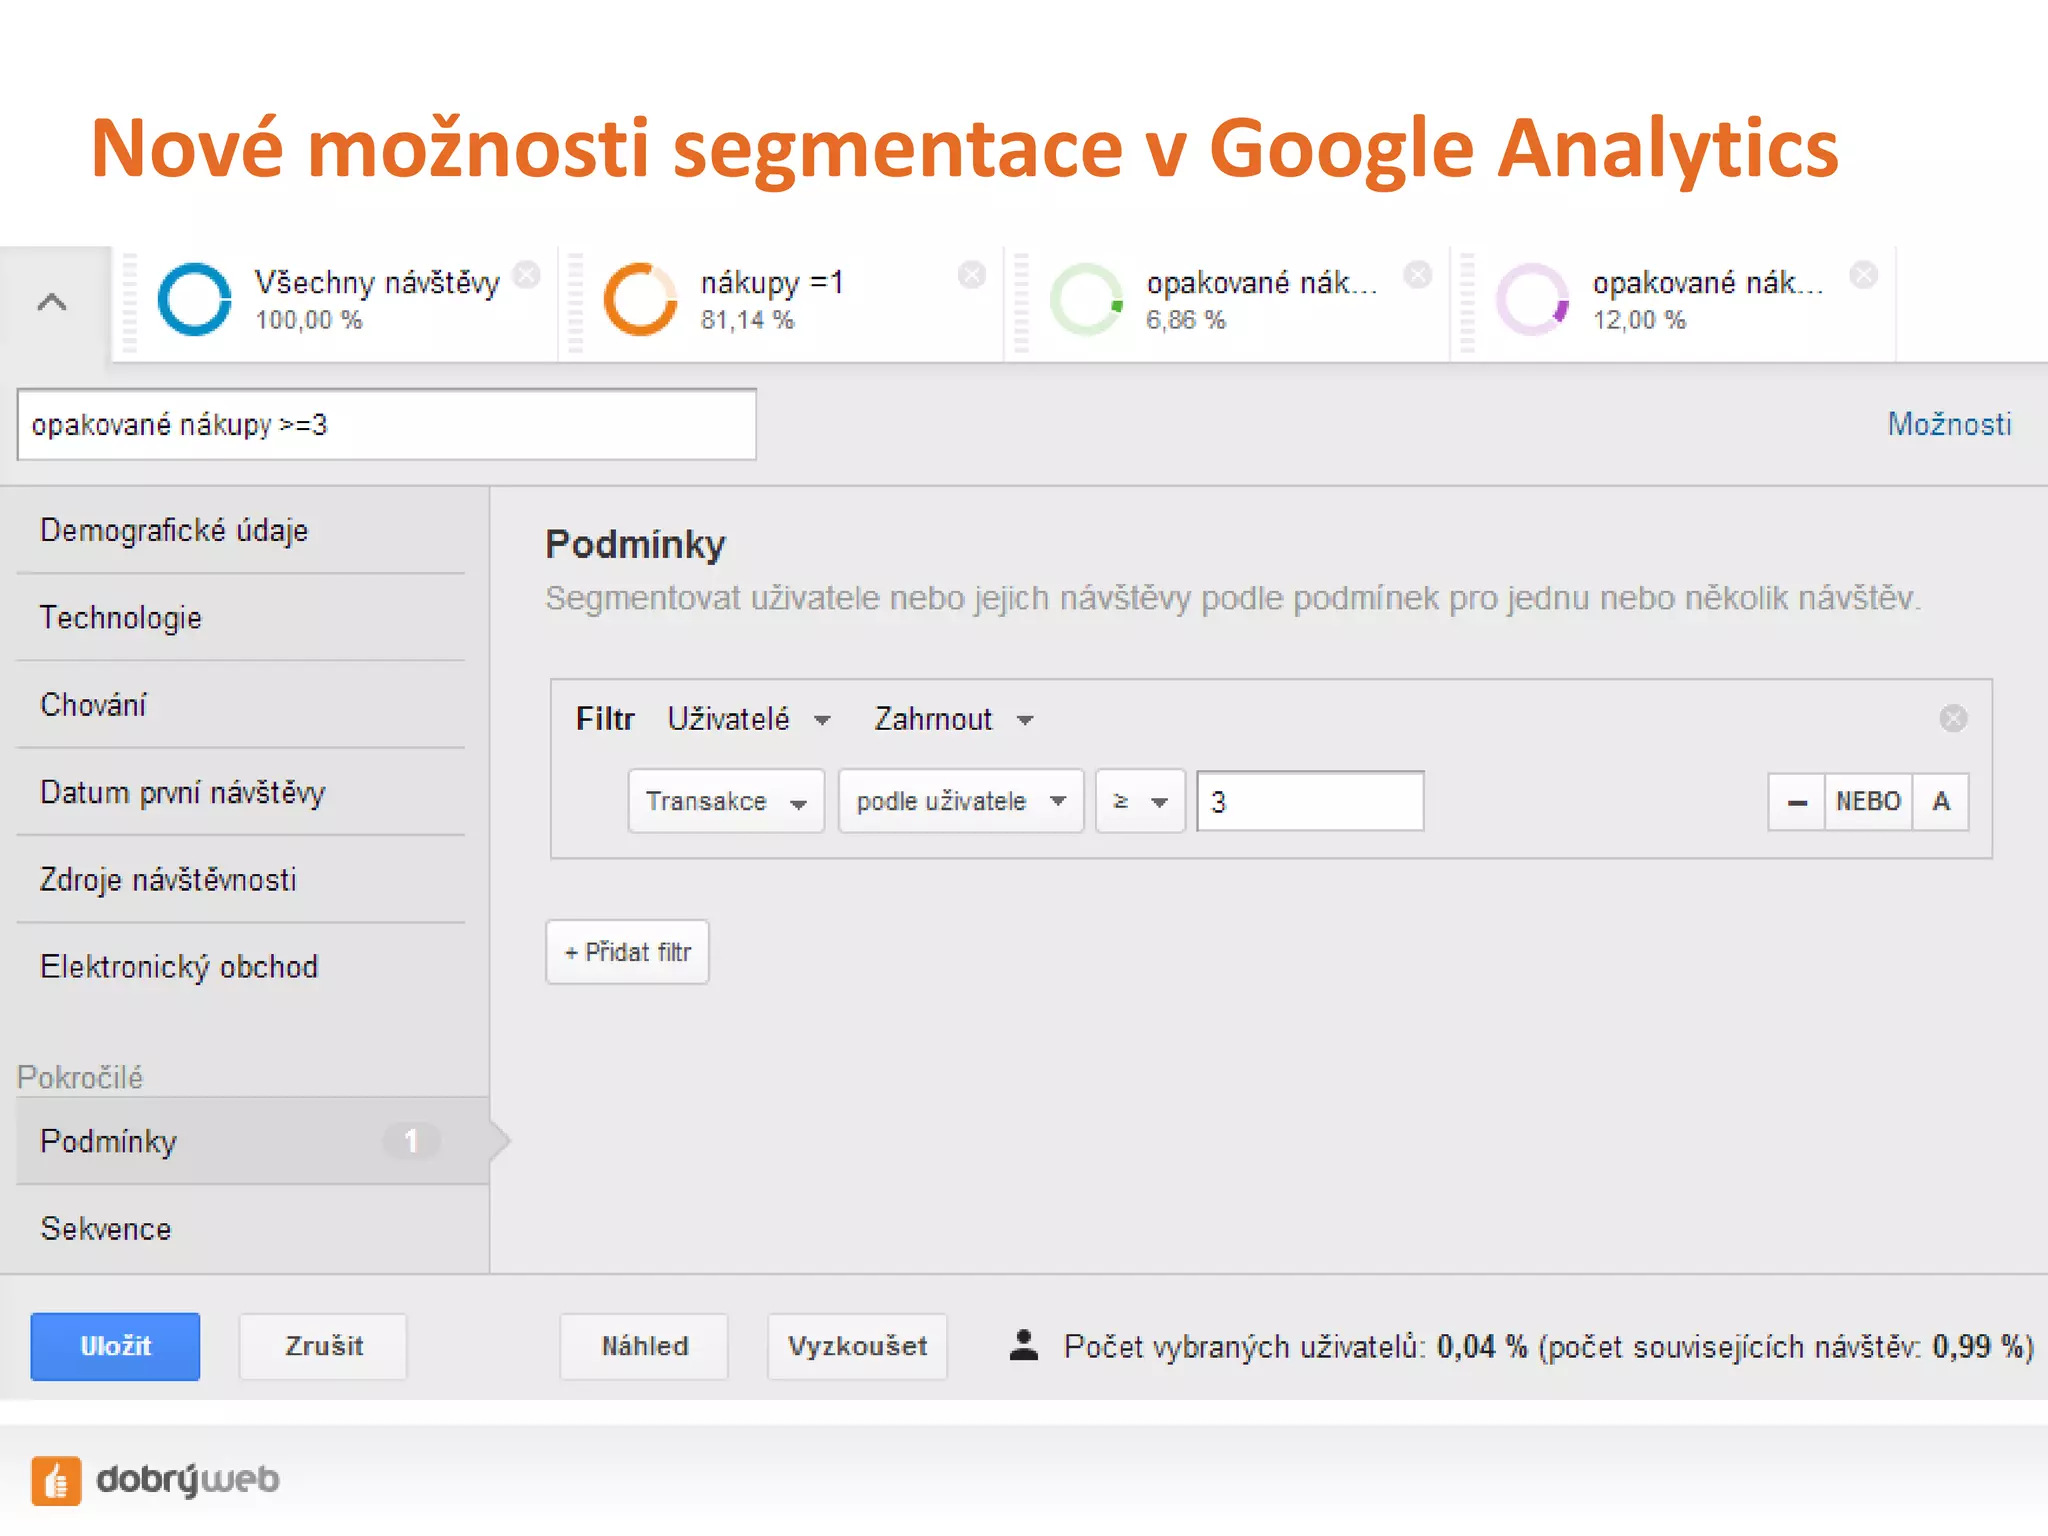Screen dimensions: 2048x1536
Task: Save the segment with Uložit
Action: pyautogui.click(x=115, y=1346)
